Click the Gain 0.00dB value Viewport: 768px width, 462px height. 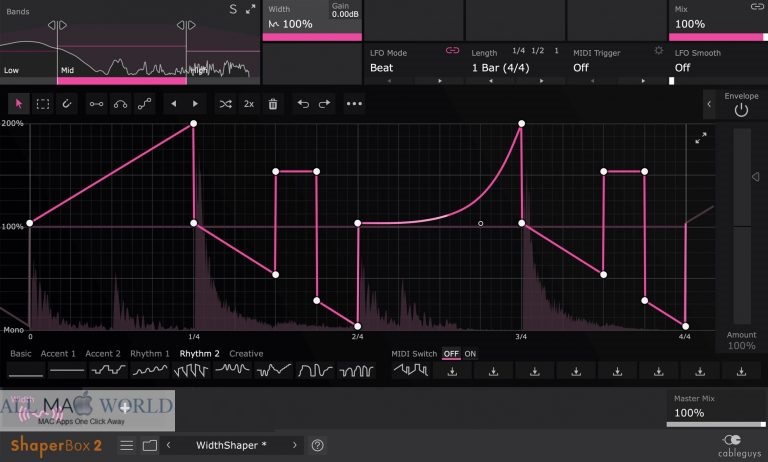345,14
